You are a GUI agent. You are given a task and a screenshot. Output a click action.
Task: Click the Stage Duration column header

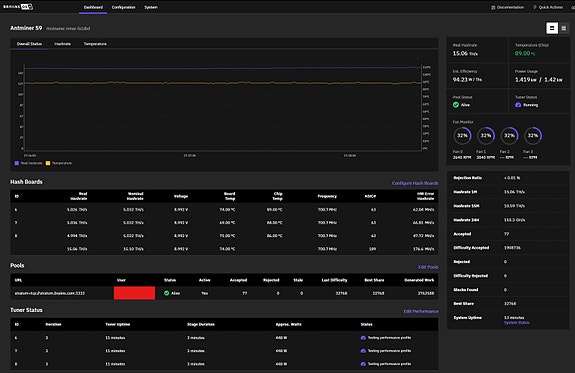tap(201, 325)
